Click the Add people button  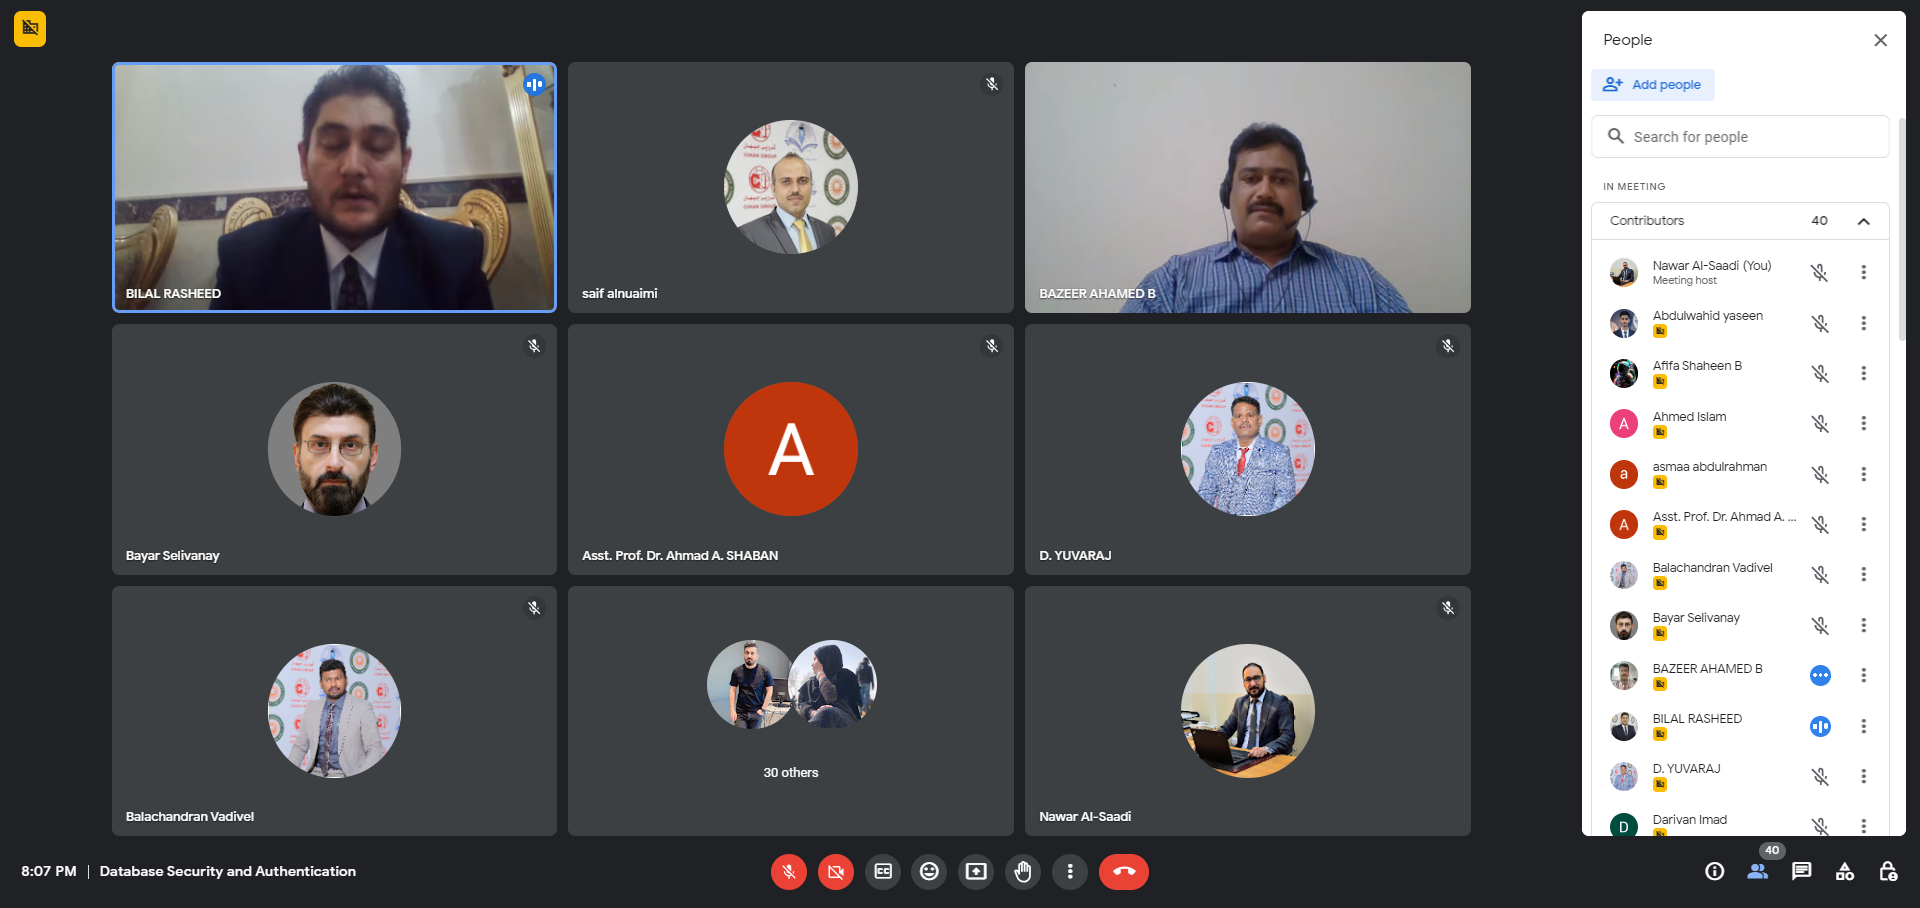click(1652, 85)
